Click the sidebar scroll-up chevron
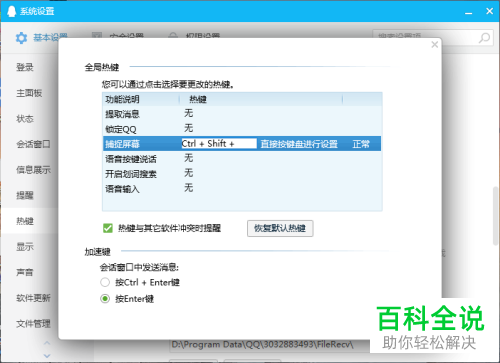The width and height of the screenshot is (500, 363). [x=47, y=343]
